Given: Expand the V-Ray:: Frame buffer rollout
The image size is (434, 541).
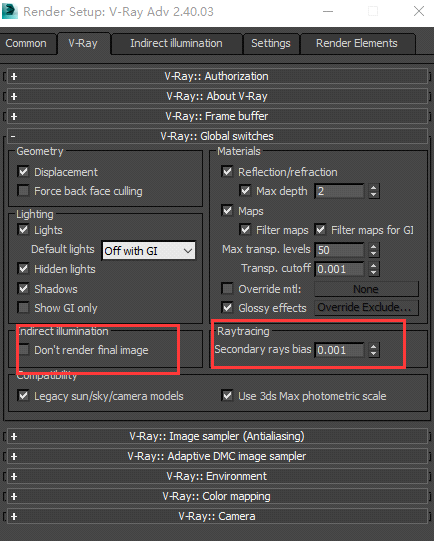Looking at the screenshot, I should tap(217, 116).
